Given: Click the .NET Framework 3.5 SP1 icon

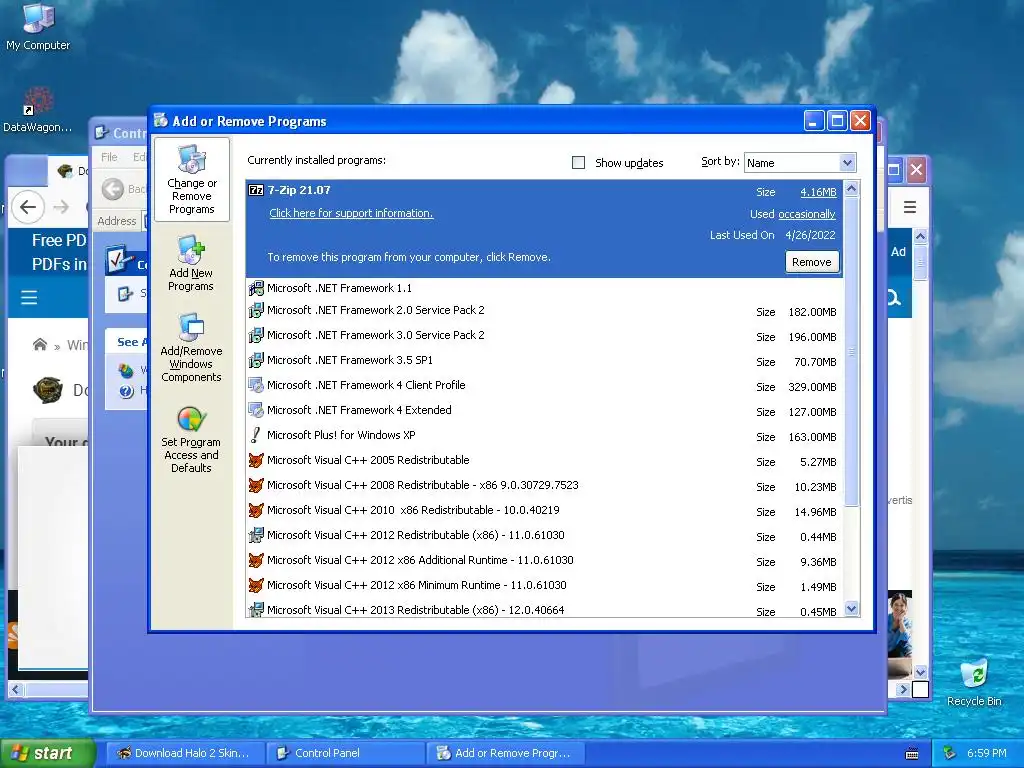Looking at the screenshot, I should click(x=256, y=360).
